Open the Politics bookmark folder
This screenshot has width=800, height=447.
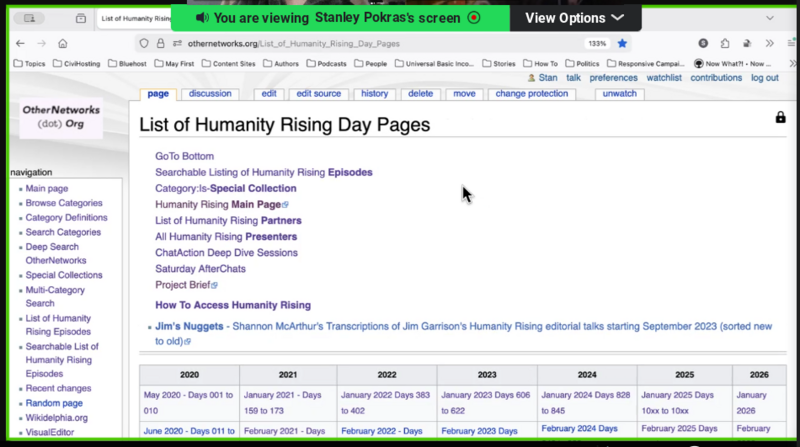point(583,64)
